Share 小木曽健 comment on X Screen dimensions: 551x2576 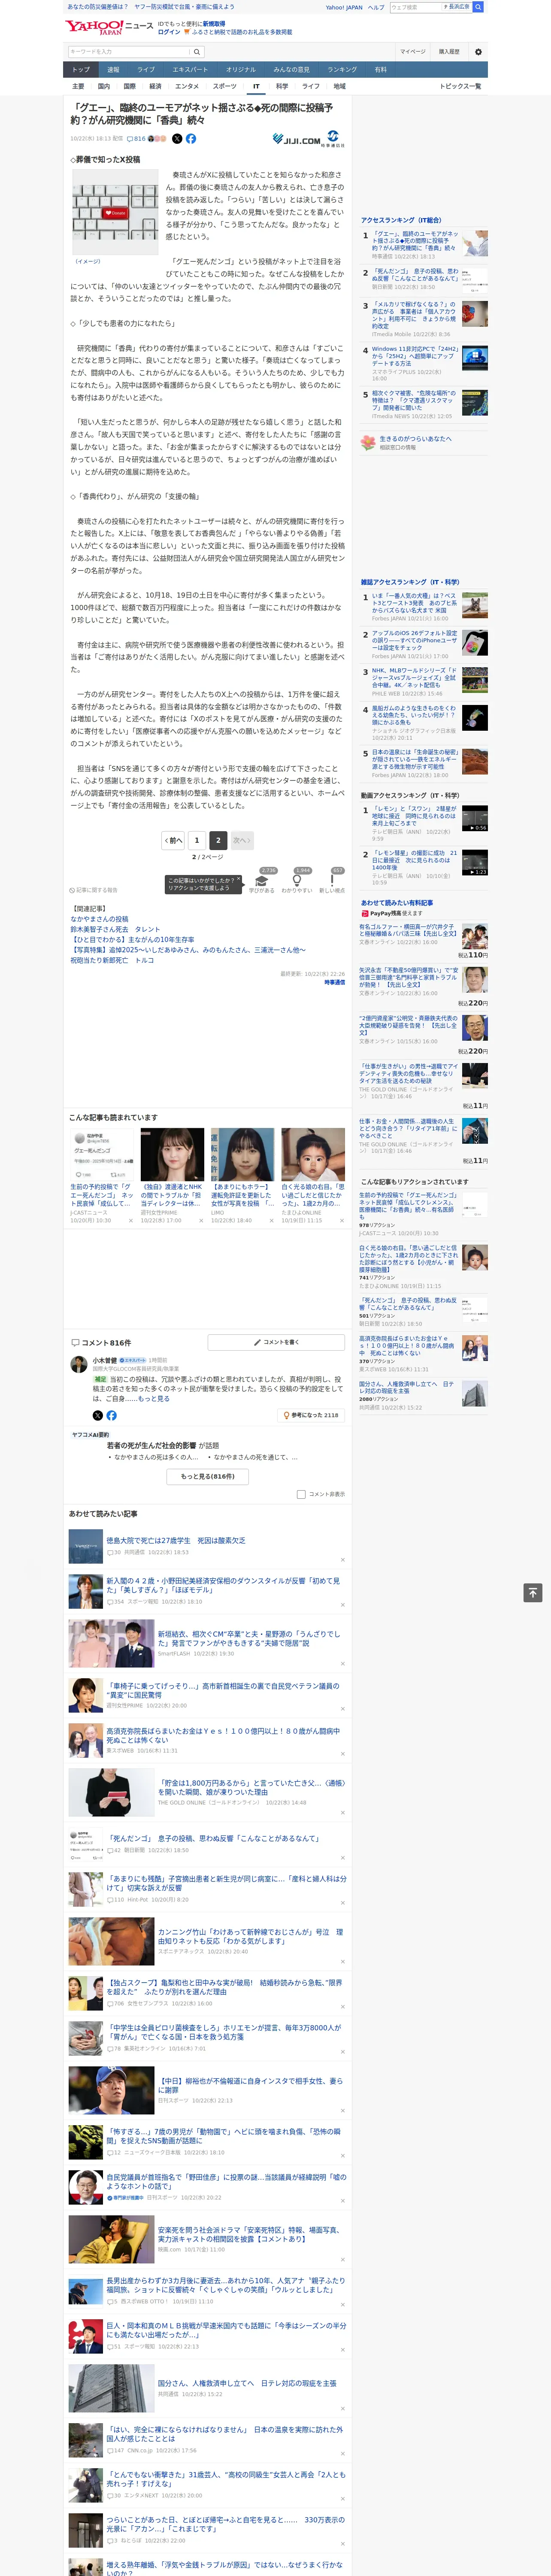pos(98,1415)
